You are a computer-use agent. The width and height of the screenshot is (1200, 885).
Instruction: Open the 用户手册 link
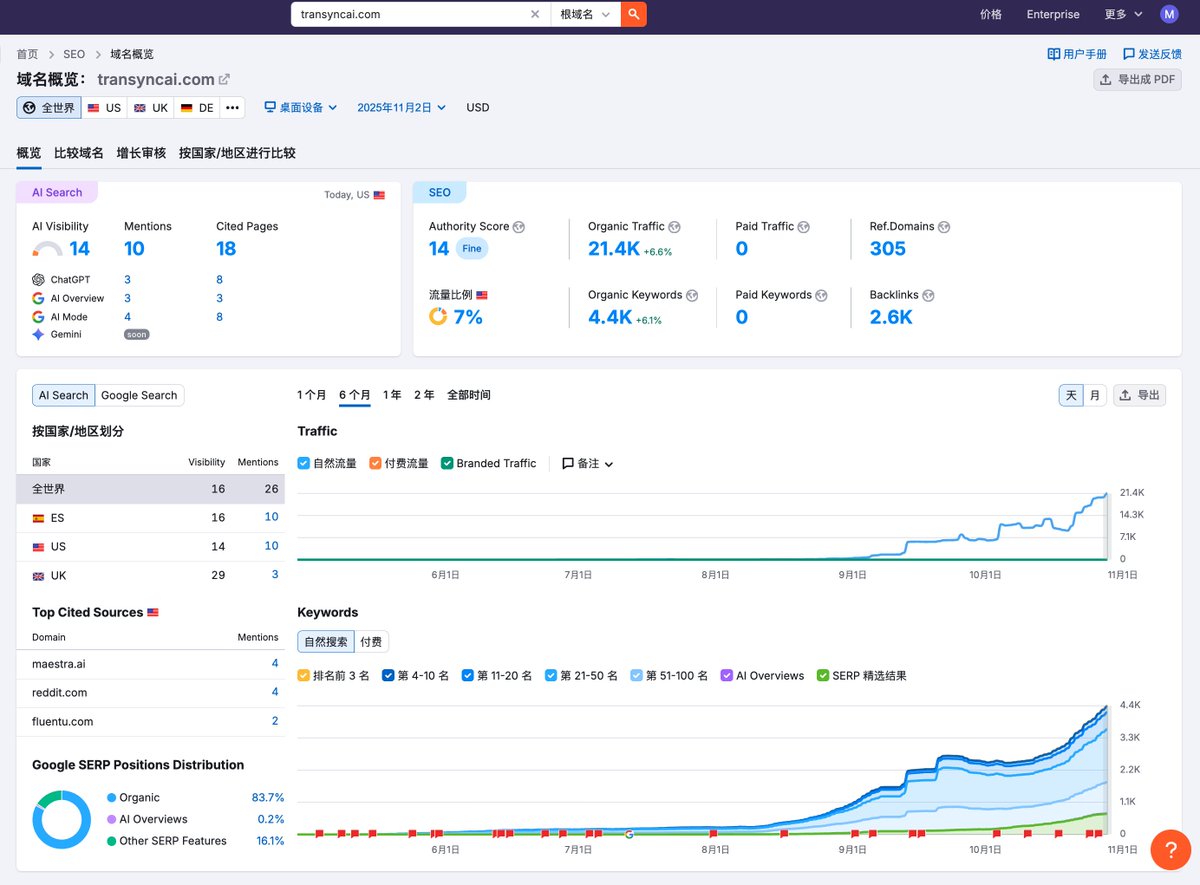[x=1077, y=54]
